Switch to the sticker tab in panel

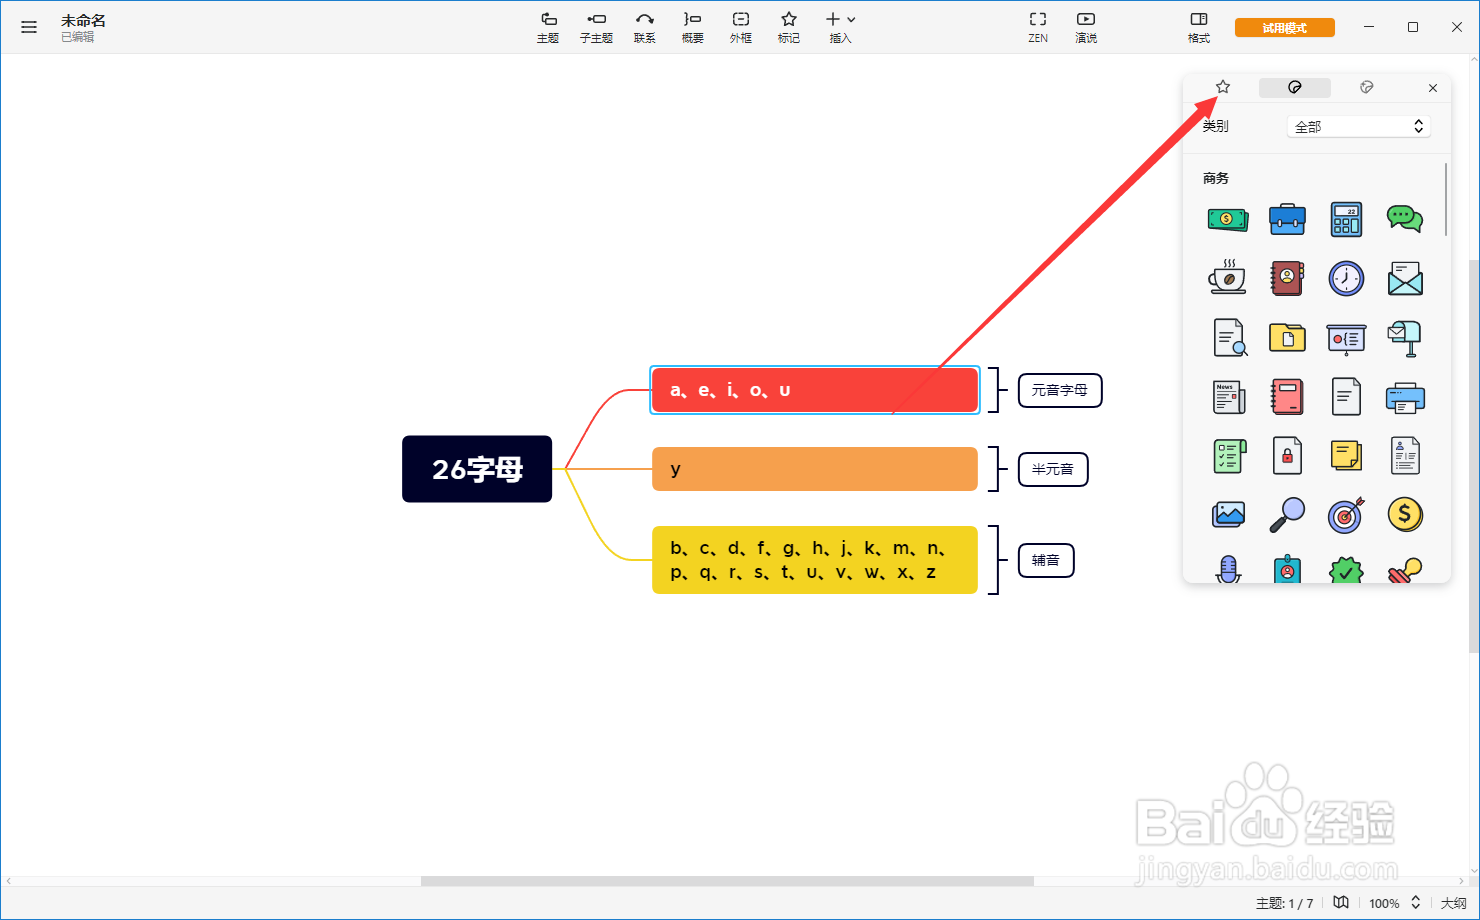(x=1295, y=87)
